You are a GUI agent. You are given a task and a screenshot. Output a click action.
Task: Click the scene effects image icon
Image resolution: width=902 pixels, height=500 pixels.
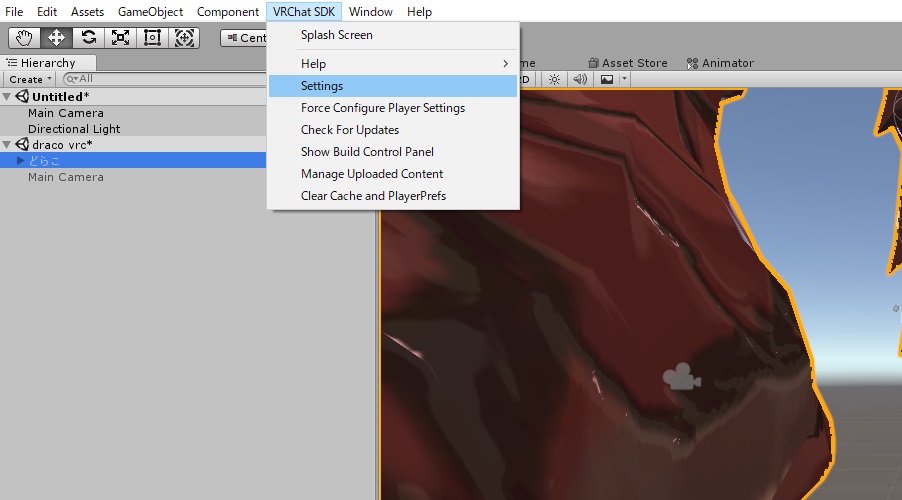click(x=606, y=79)
